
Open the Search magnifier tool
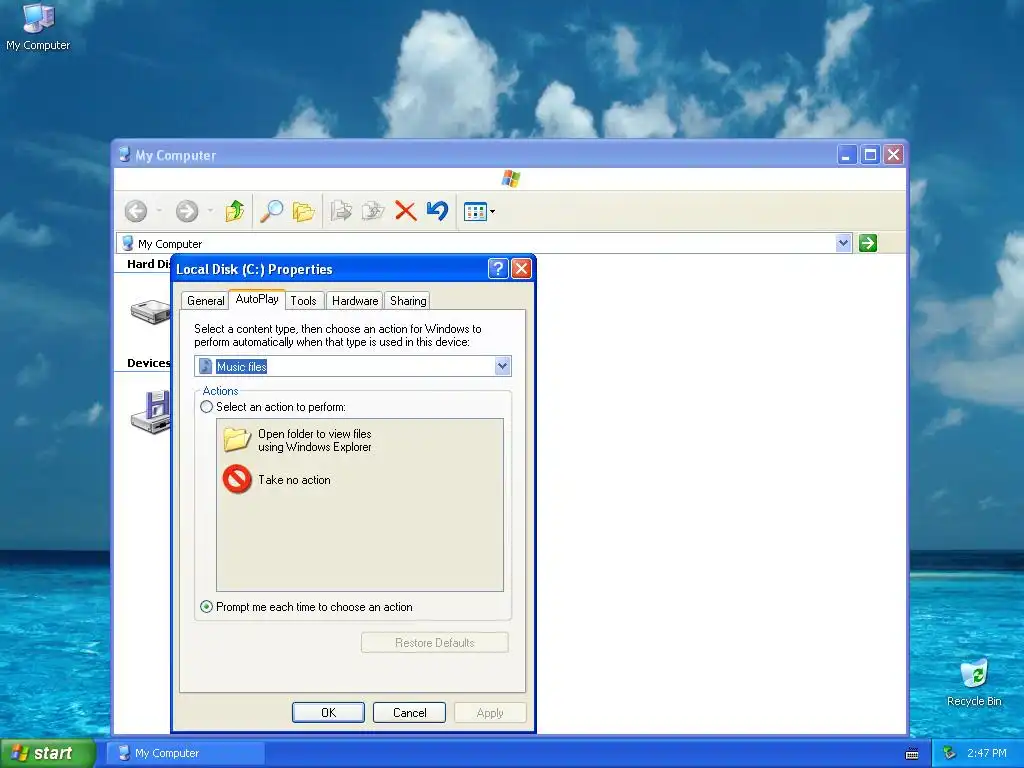pyautogui.click(x=271, y=211)
